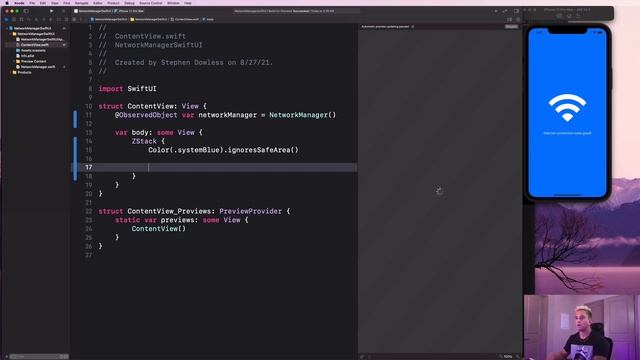
Task: Open the Xcode menu
Action: pos(19,3)
